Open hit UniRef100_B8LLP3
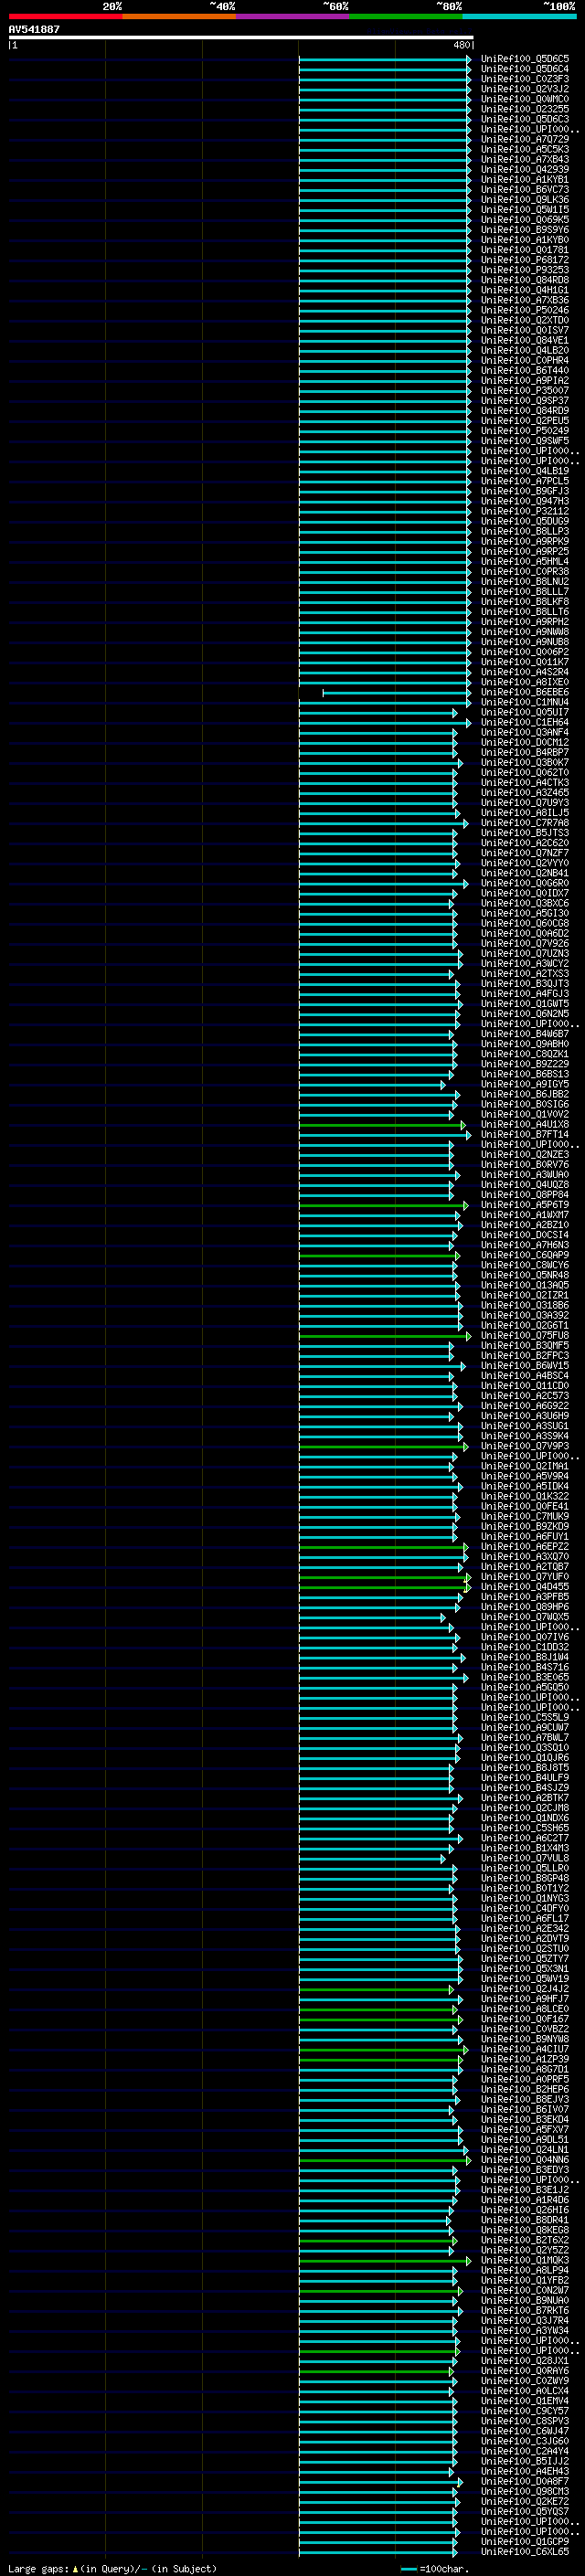 click(x=525, y=531)
